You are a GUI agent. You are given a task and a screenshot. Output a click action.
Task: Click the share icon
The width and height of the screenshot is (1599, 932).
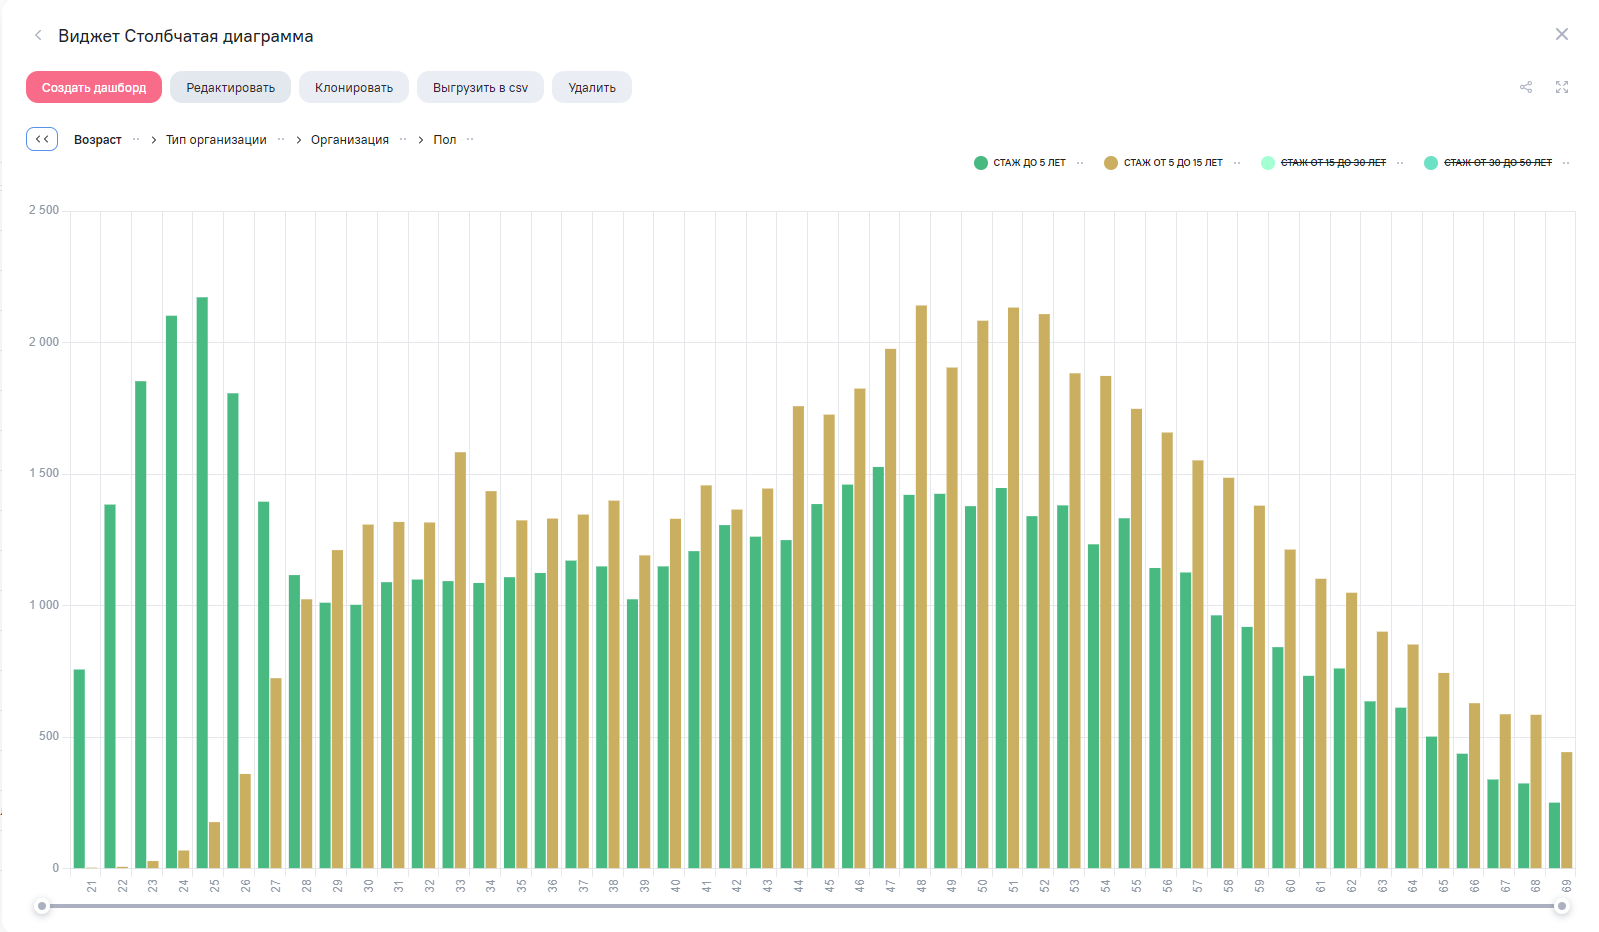tap(1526, 88)
